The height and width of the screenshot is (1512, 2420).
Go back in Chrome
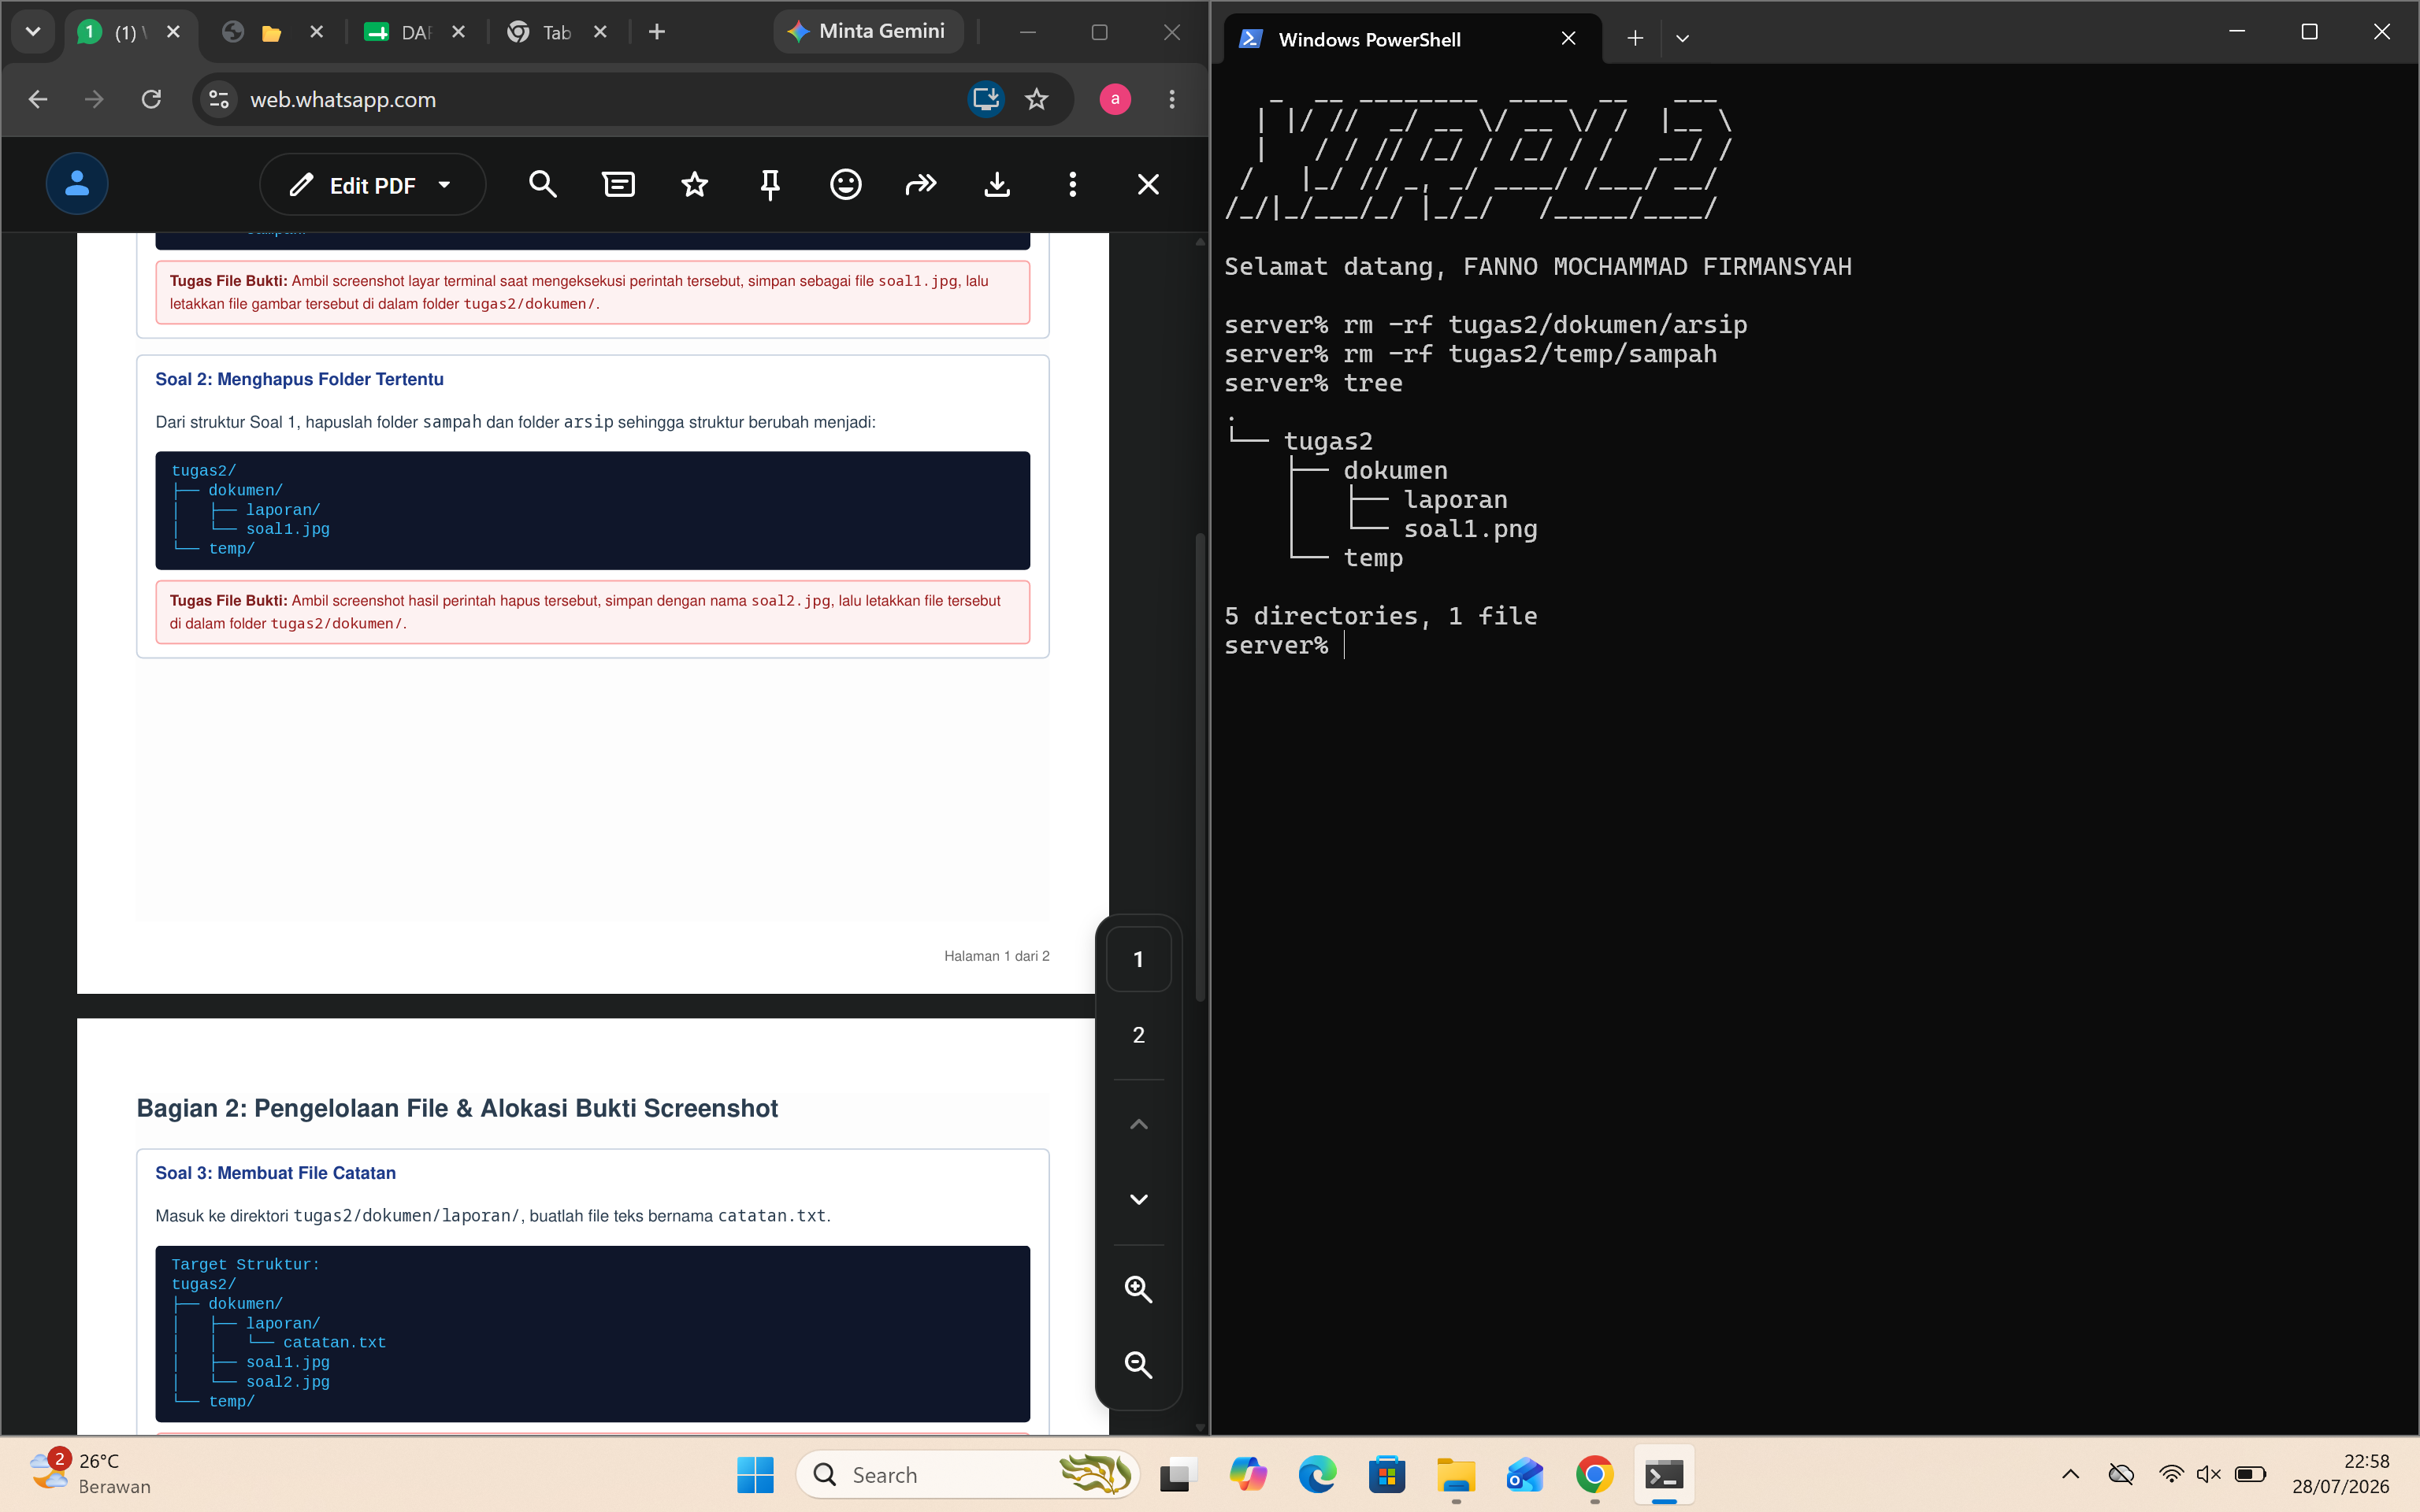[x=38, y=99]
